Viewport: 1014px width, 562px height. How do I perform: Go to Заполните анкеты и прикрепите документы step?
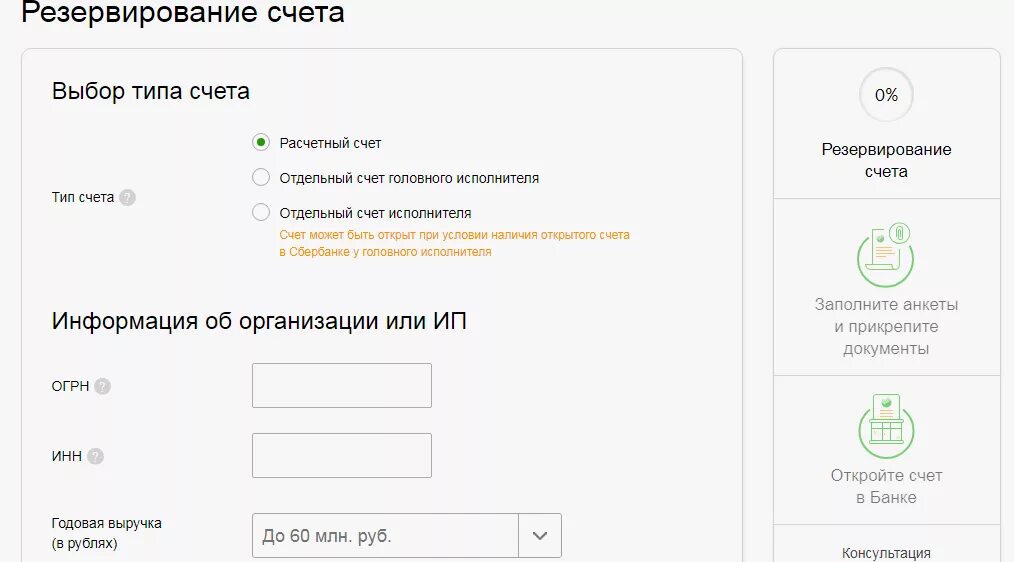886,327
